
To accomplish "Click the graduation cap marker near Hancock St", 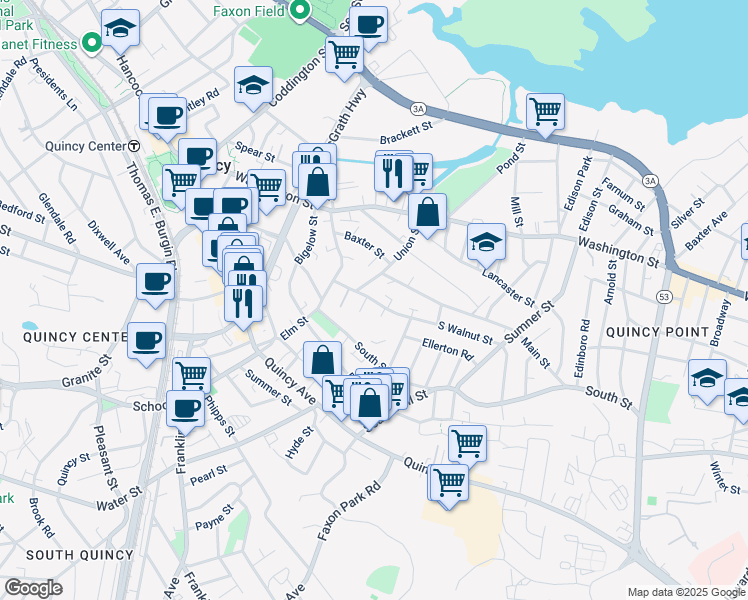I will coord(120,29).
